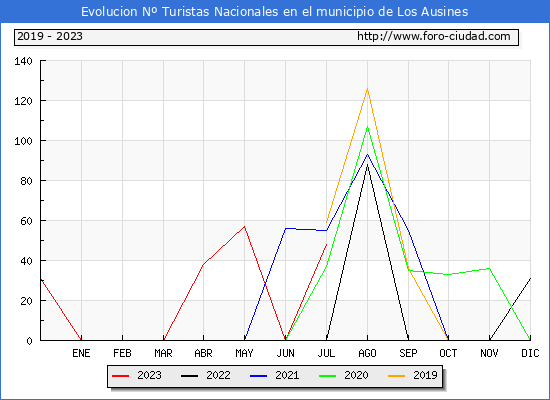Click the MAY month axis label

[x=244, y=353]
